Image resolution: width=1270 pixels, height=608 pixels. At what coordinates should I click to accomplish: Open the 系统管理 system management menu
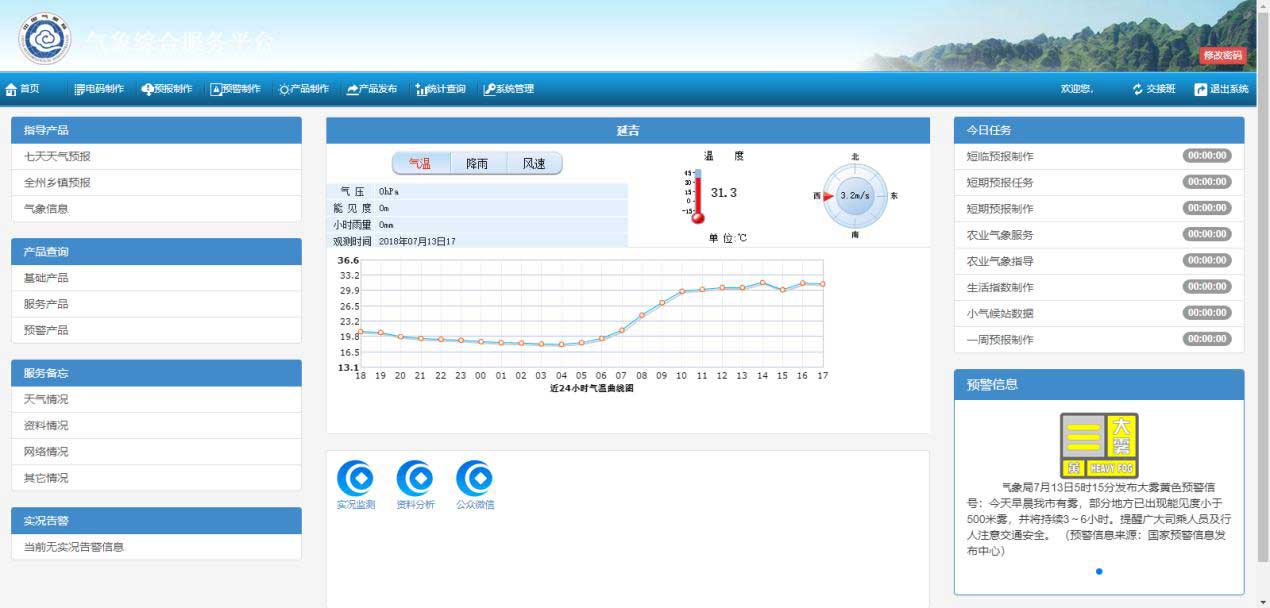coord(509,89)
